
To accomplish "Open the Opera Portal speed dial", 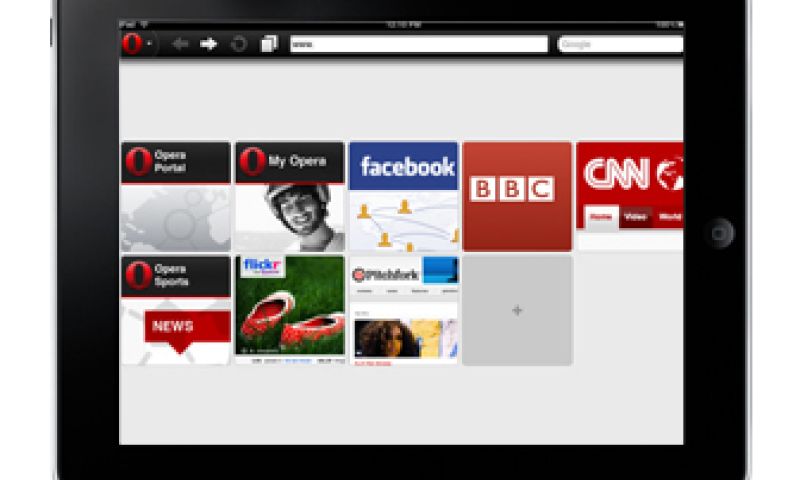I will (x=176, y=197).
